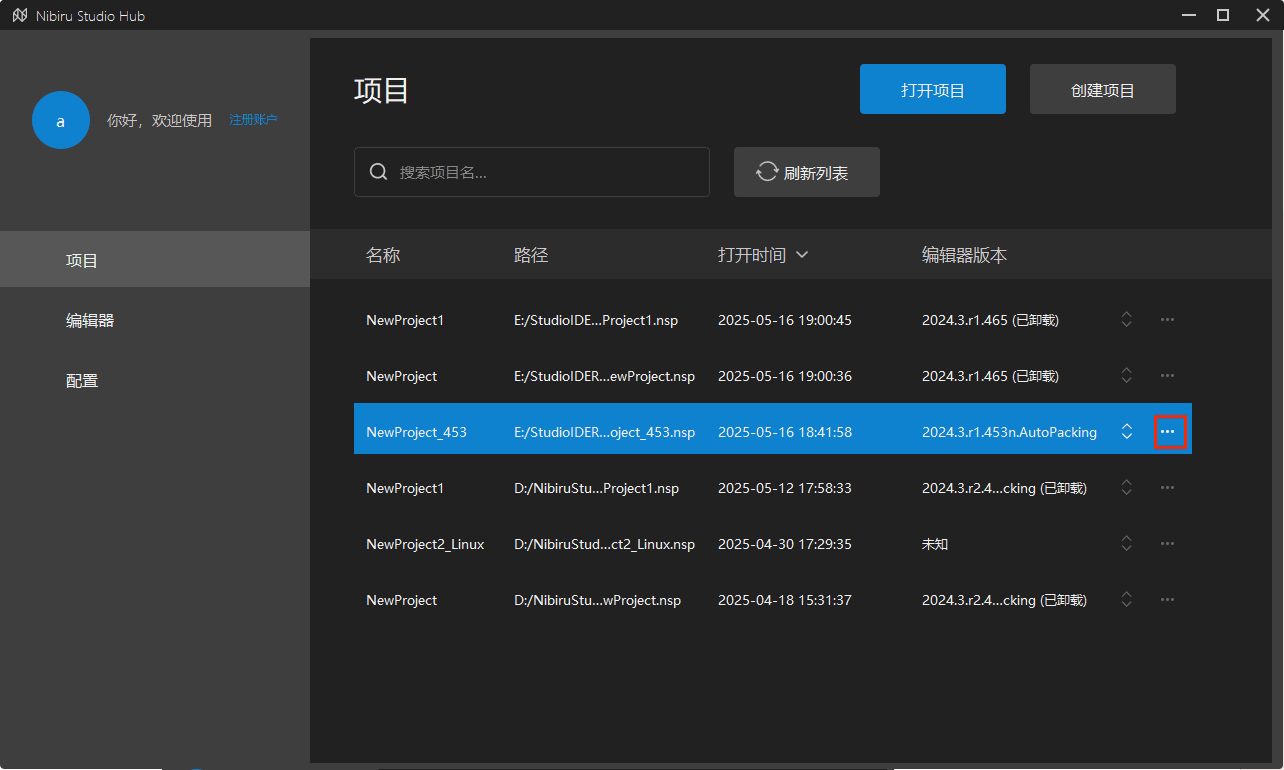Follow the 注册账户 link
Image resolution: width=1284 pixels, height=770 pixels.
253,120
